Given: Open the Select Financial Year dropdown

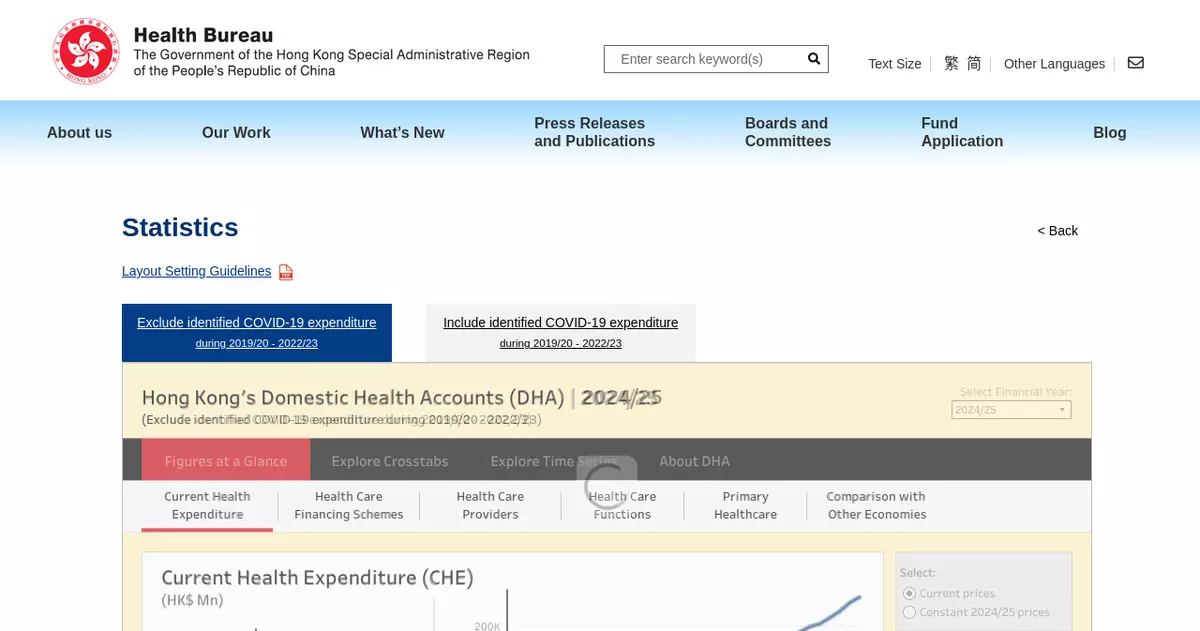Looking at the screenshot, I should tap(1011, 410).
